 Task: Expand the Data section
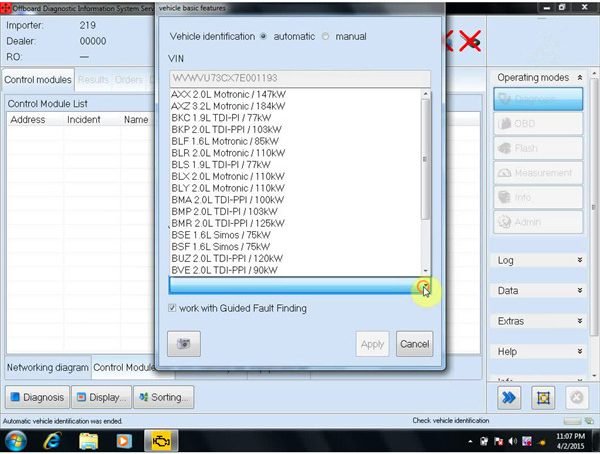580,291
